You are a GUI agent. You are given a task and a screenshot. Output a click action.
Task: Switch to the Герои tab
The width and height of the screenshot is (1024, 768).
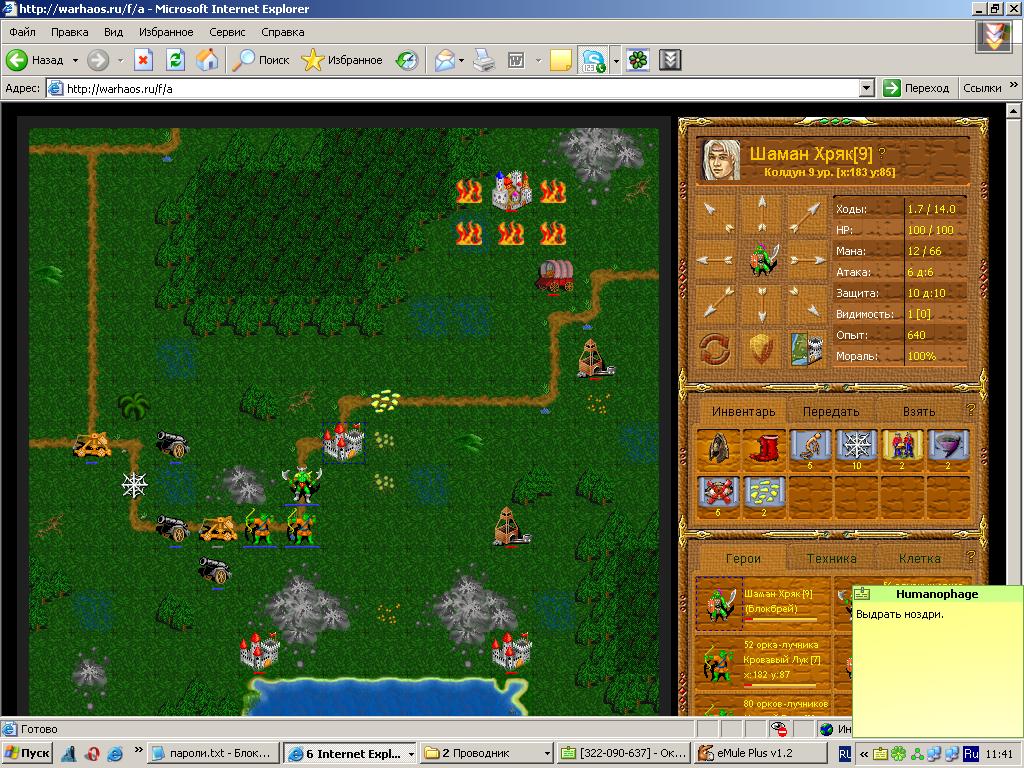pos(743,558)
